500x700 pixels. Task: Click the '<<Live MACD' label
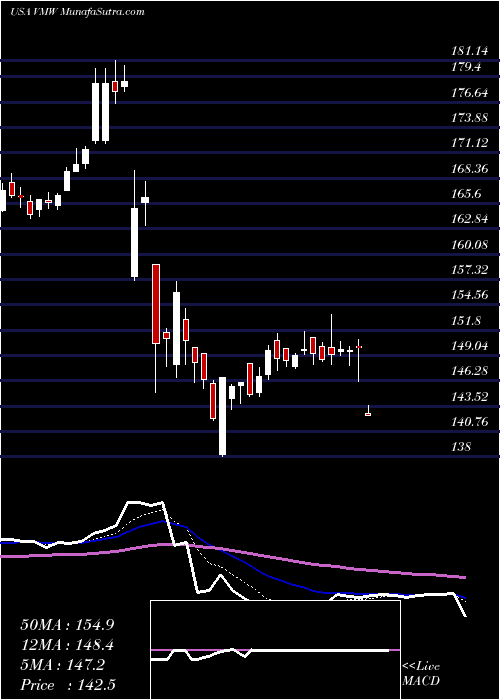[x=421, y=674]
